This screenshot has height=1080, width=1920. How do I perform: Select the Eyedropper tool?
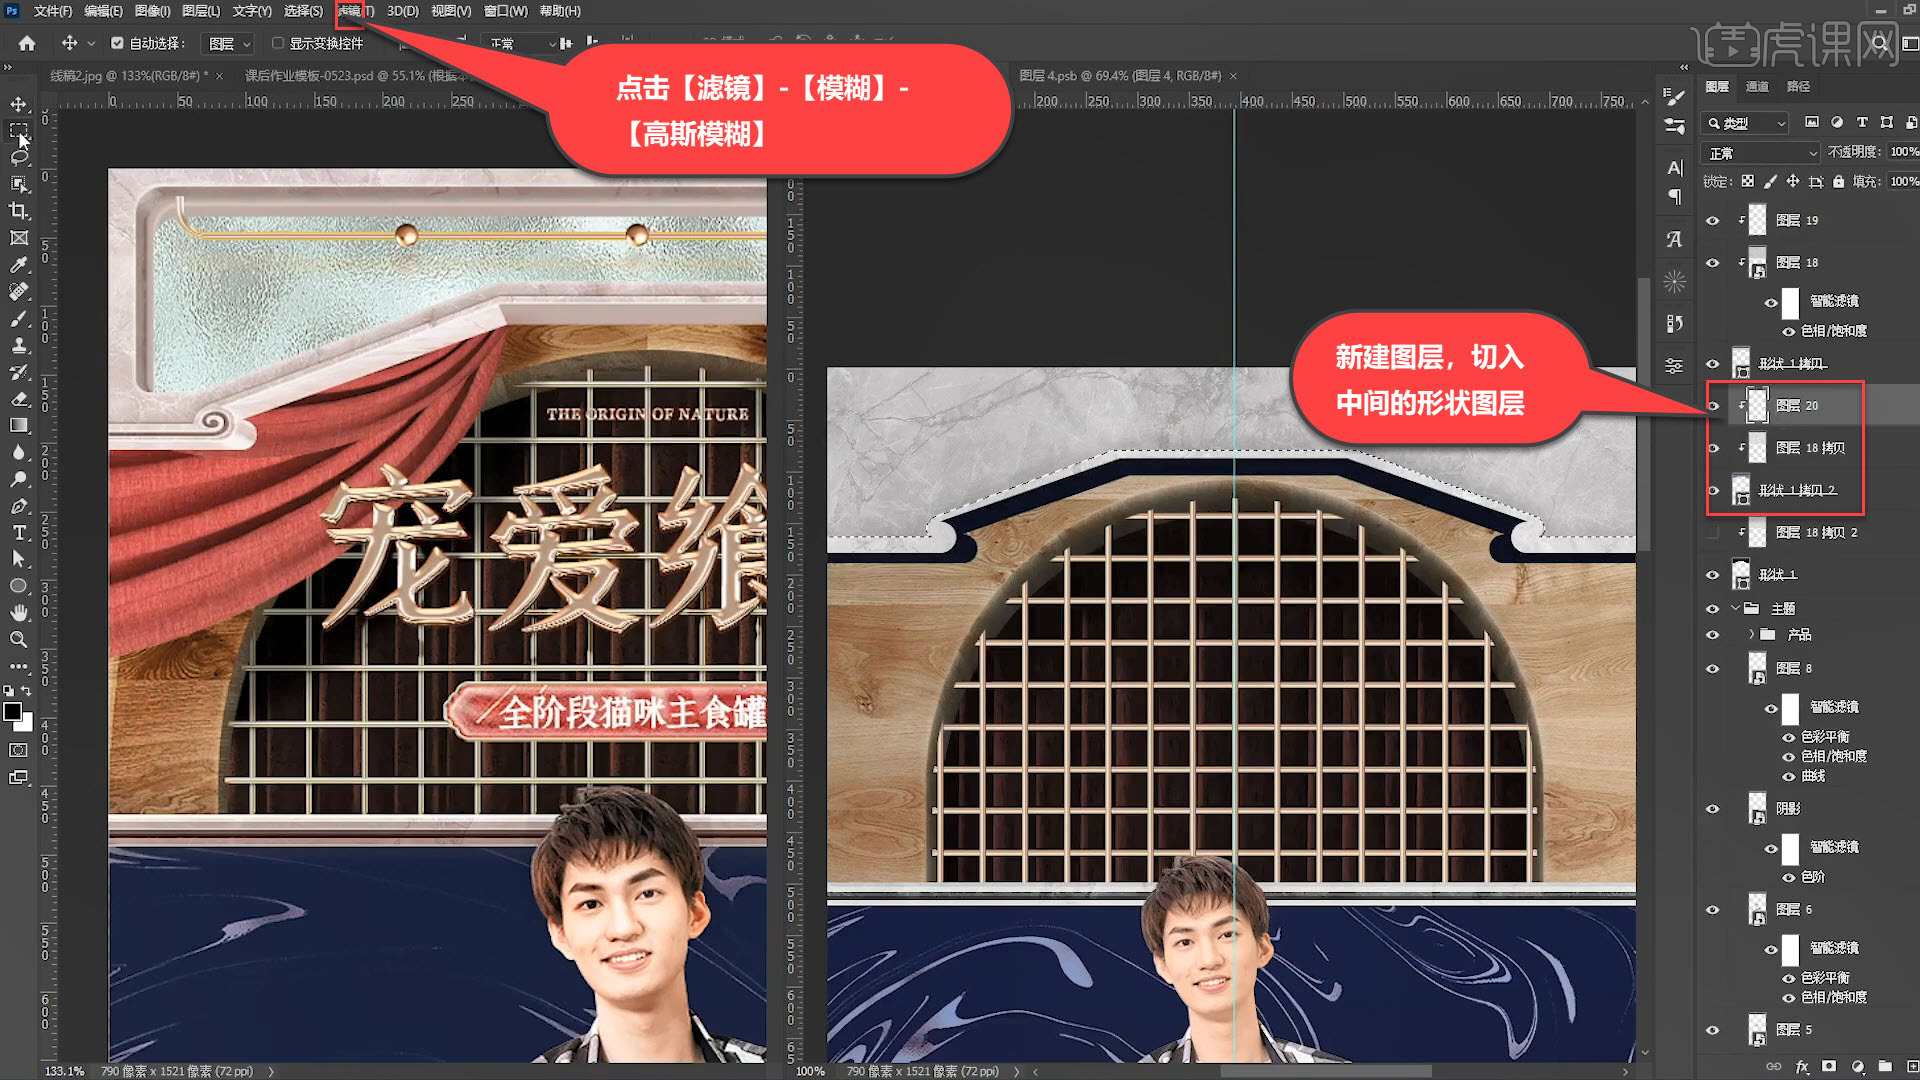click(18, 265)
